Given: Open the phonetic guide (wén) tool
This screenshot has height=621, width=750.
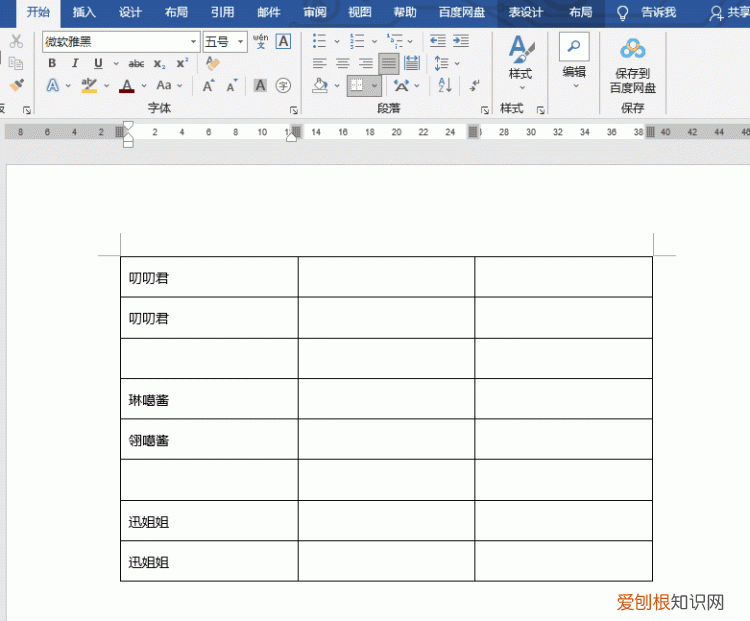Looking at the screenshot, I should pyautogui.click(x=261, y=41).
